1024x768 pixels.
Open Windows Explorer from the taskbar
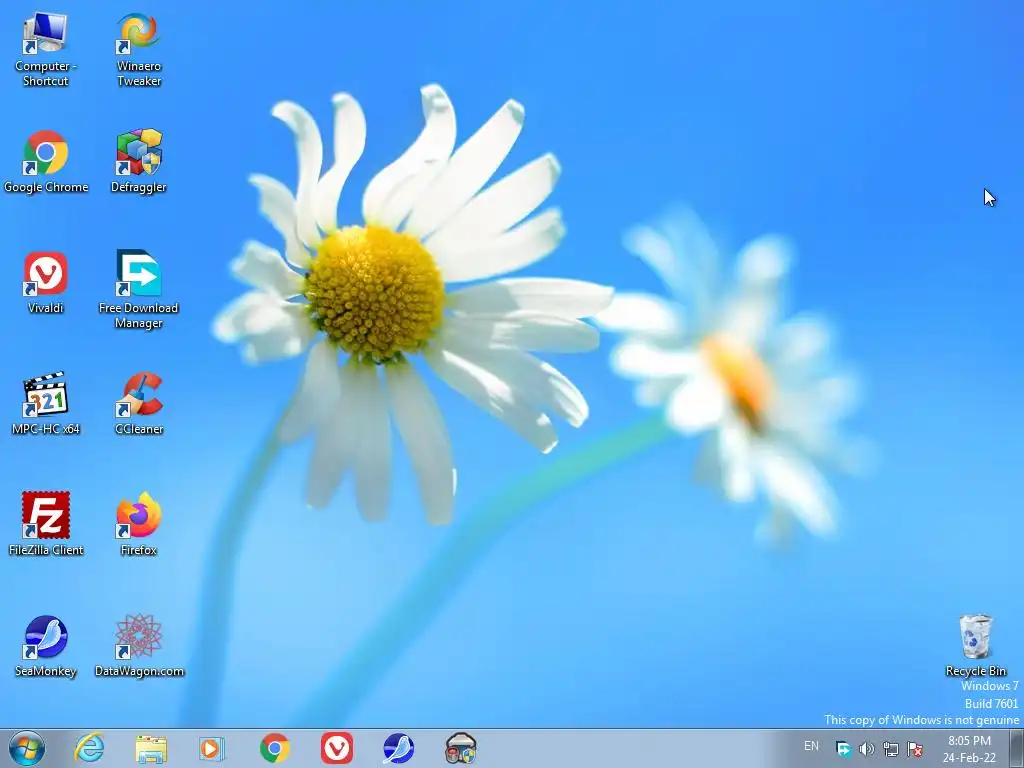(x=151, y=748)
